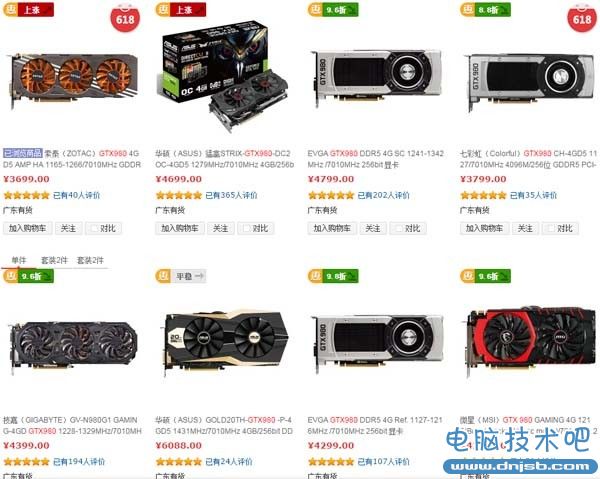600x479 pixels.
Task: Click 关注 for EVGA GTX980 SC
Action: pyautogui.click(x=372, y=228)
